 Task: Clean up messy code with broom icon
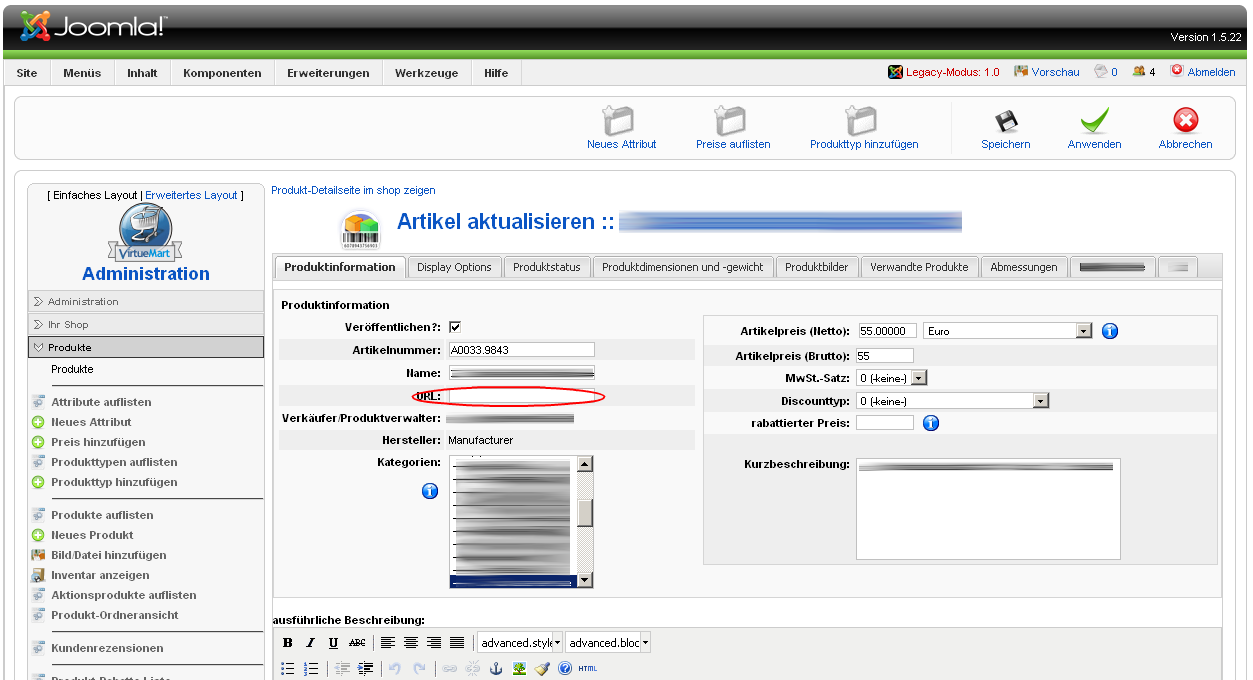click(x=542, y=668)
